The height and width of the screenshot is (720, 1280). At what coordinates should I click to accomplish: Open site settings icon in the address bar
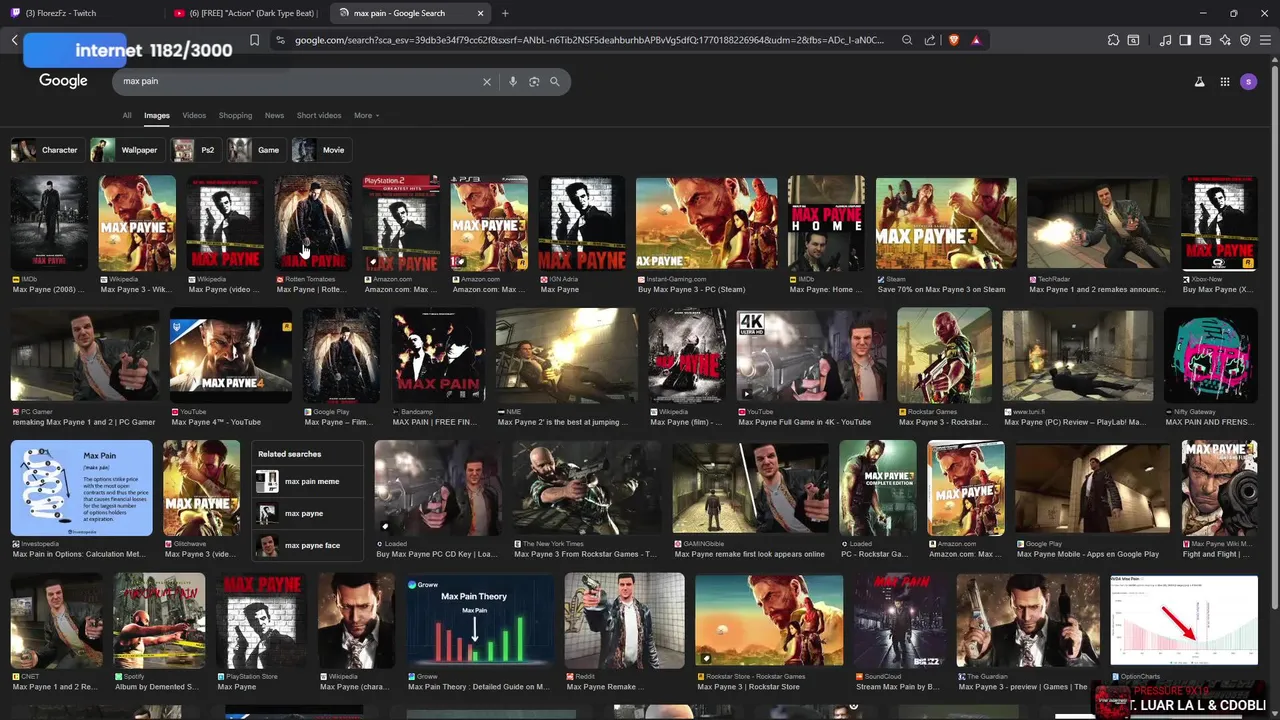coord(280,40)
